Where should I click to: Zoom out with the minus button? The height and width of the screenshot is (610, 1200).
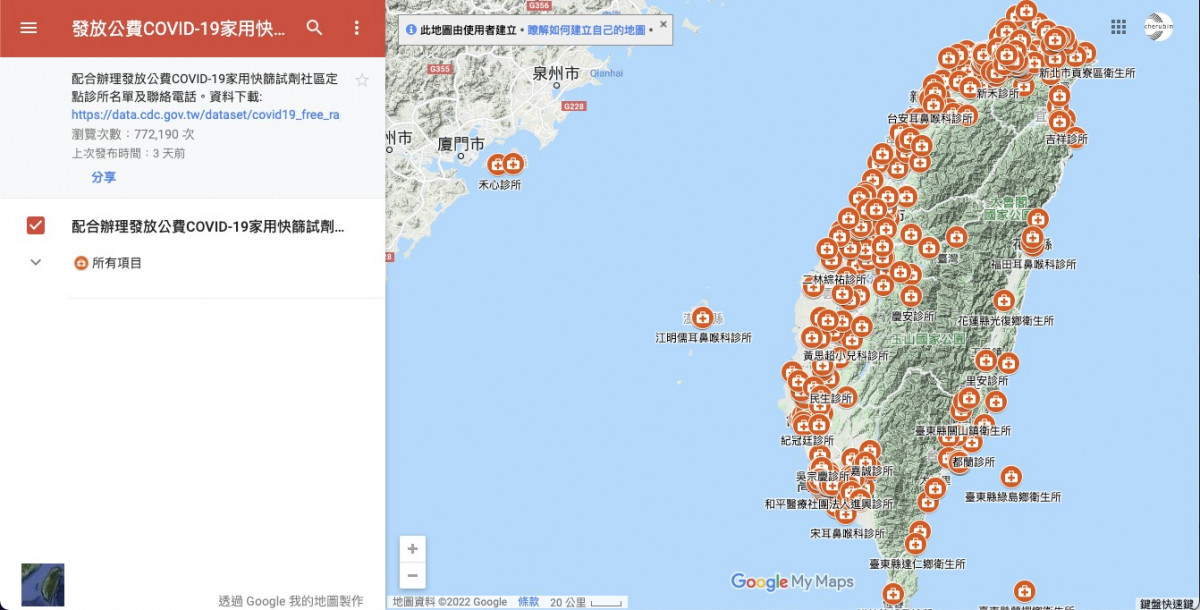tap(412, 575)
